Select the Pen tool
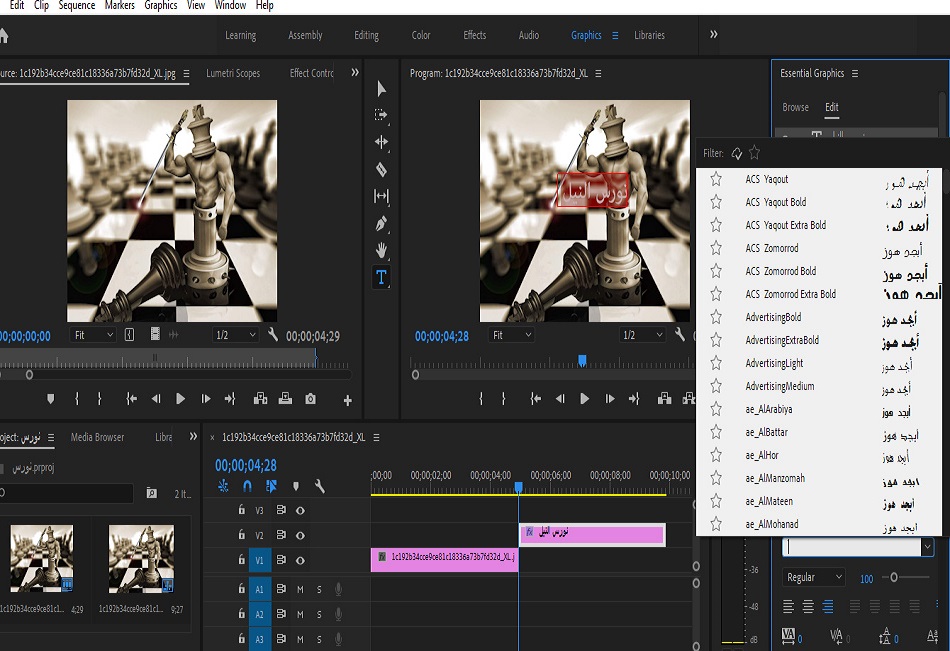 point(381,223)
